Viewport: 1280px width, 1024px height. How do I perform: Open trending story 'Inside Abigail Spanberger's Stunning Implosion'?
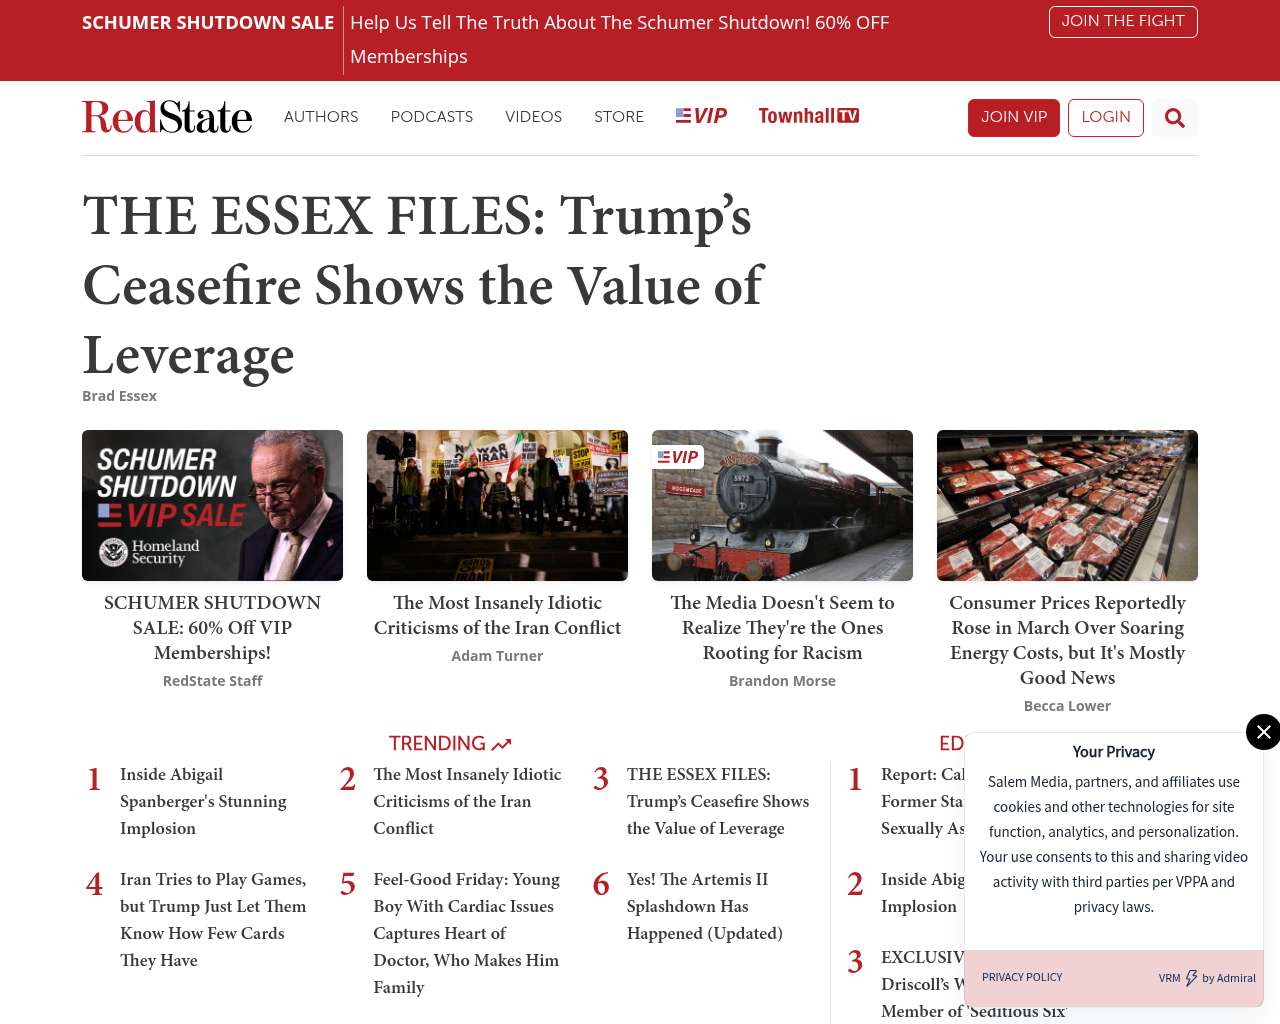(x=203, y=801)
